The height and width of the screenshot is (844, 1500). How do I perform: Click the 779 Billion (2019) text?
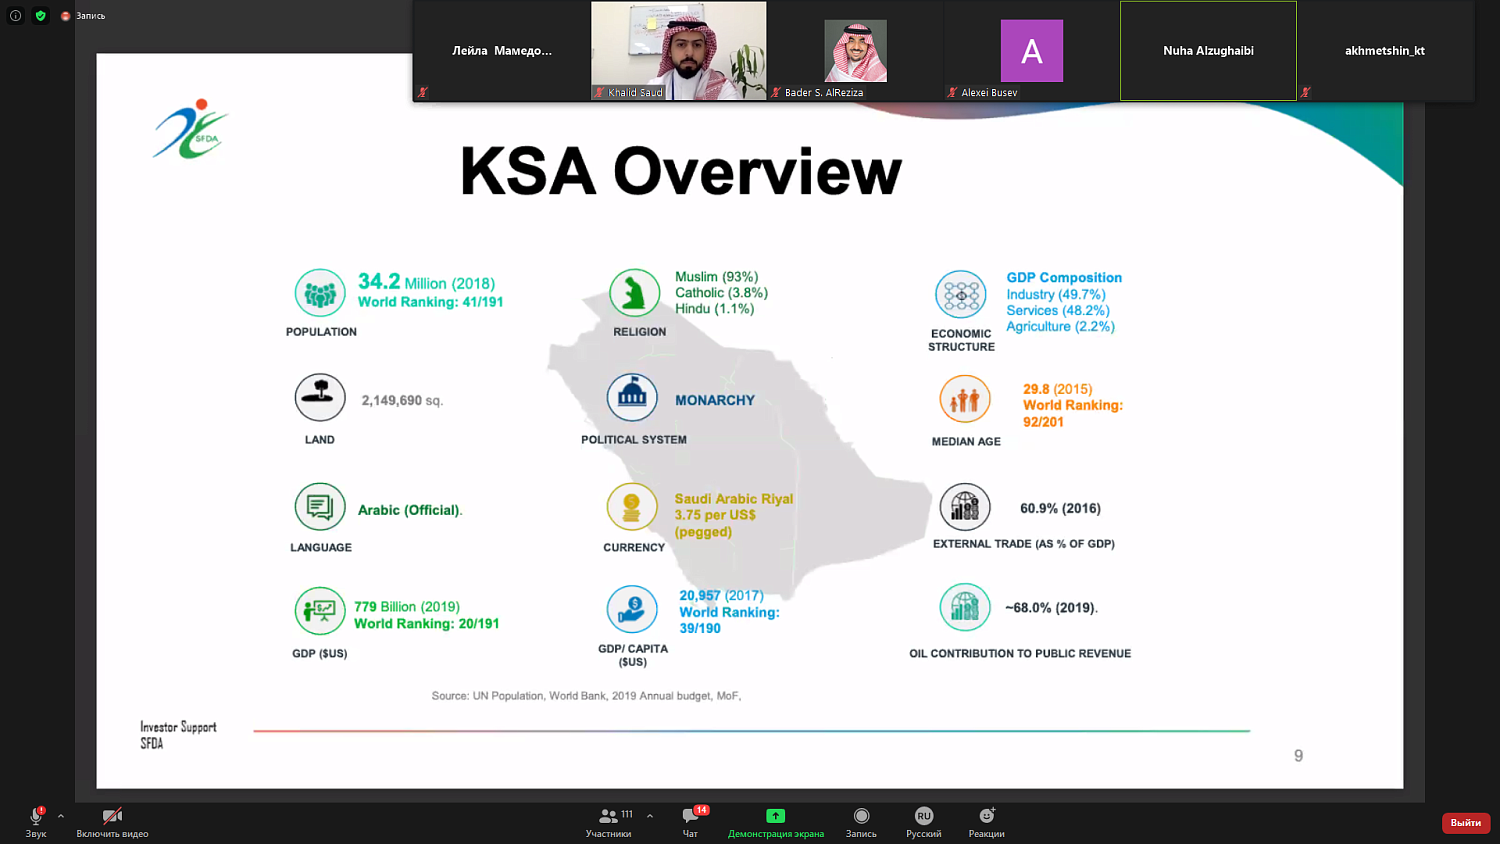pyautogui.click(x=407, y=607)
